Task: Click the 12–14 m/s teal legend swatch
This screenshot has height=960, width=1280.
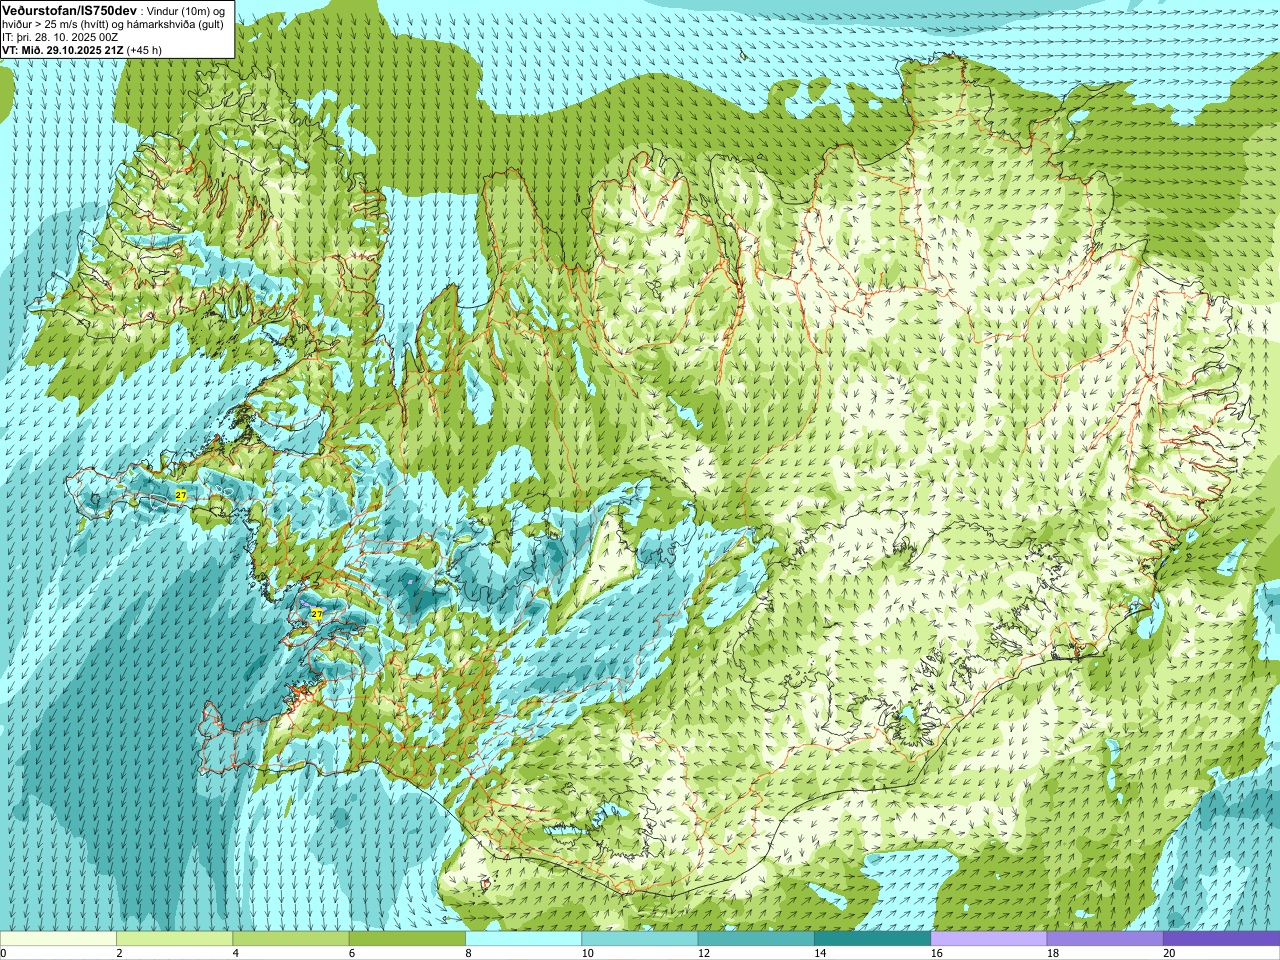Action: point(756,939)
